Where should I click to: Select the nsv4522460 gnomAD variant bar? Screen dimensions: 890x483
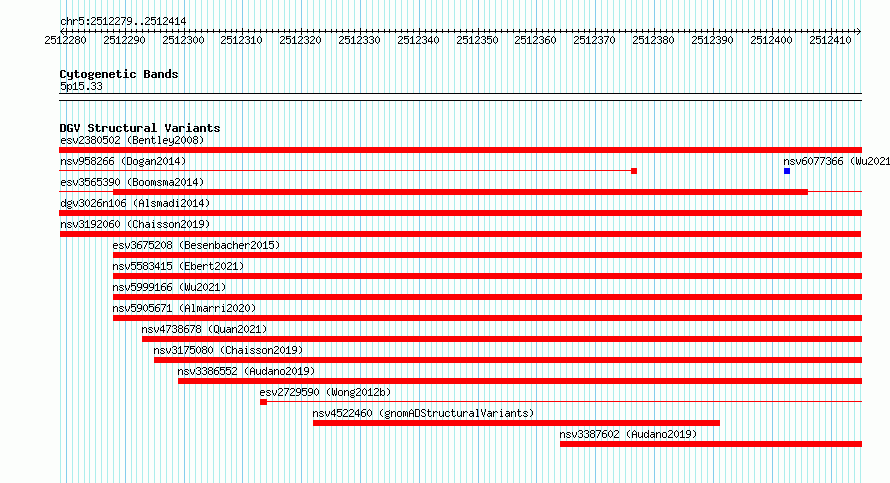click(x=517, y=423)
